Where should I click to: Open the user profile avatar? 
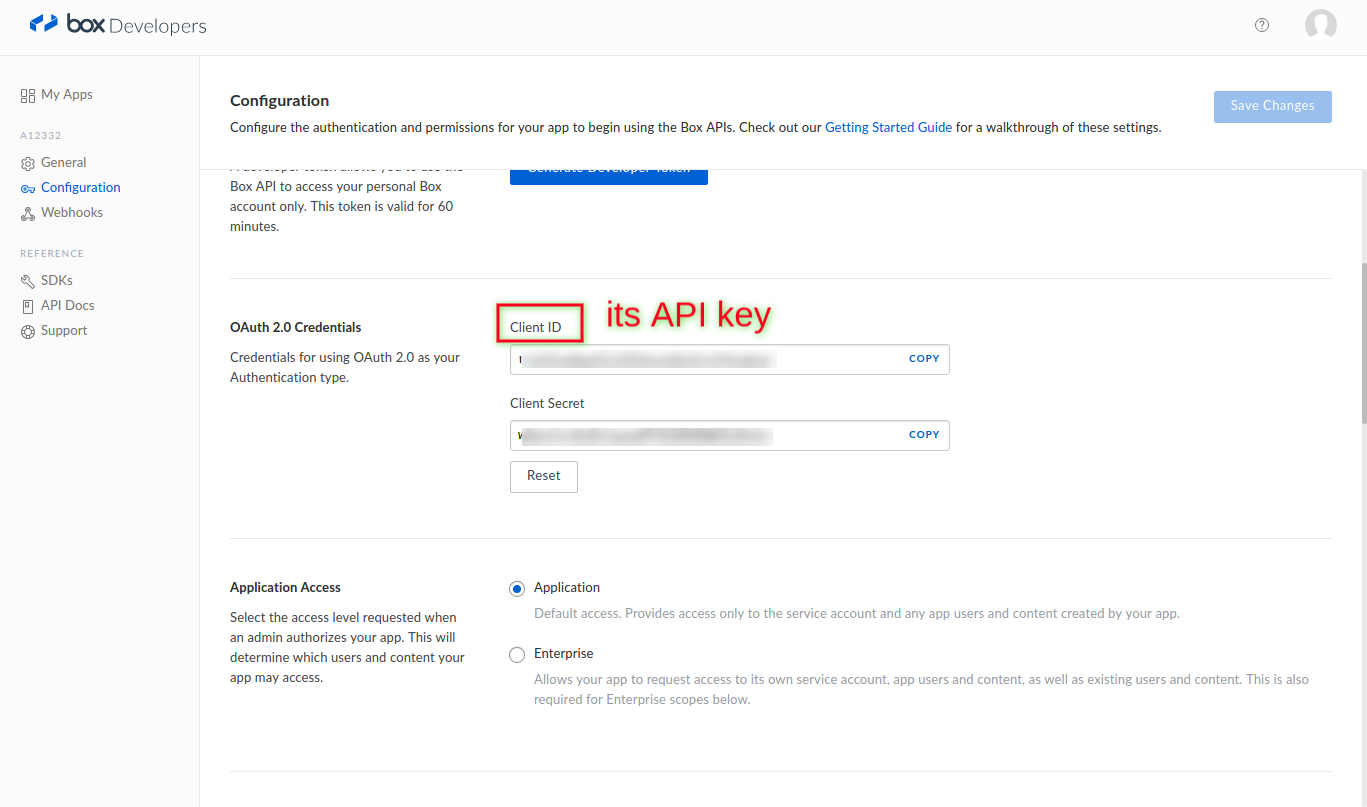coord(1320,25)
